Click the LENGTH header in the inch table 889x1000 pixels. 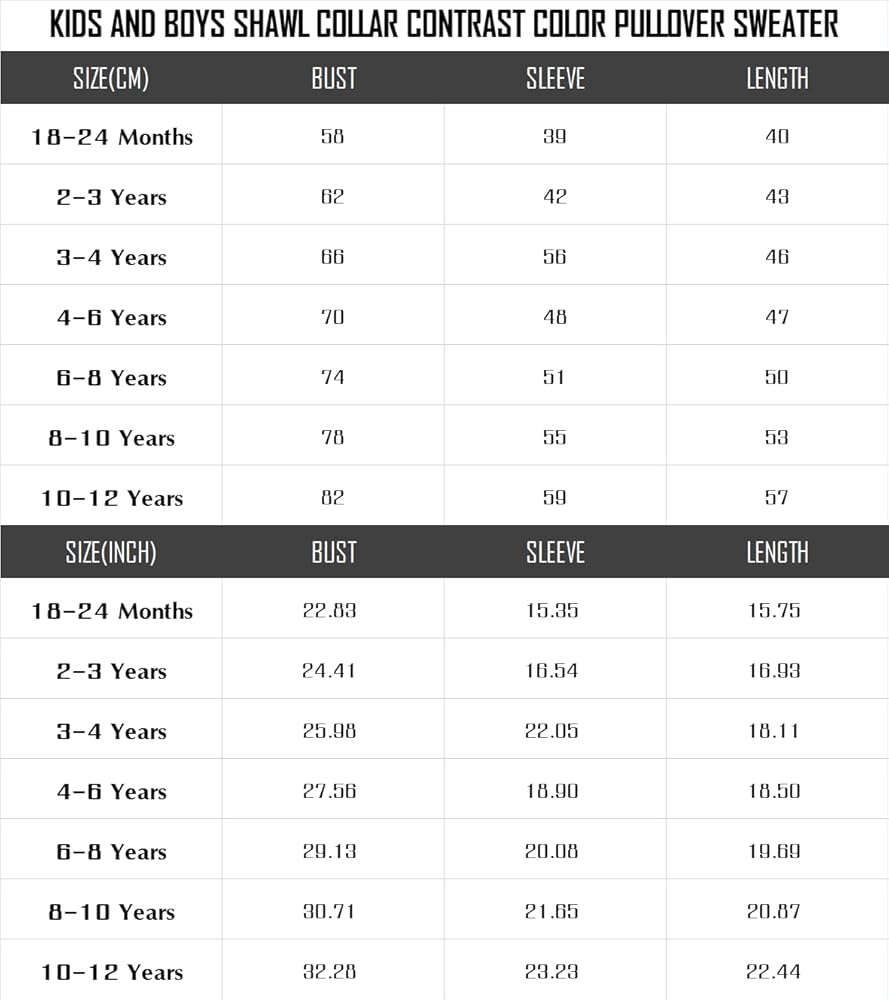pos(777,552)
